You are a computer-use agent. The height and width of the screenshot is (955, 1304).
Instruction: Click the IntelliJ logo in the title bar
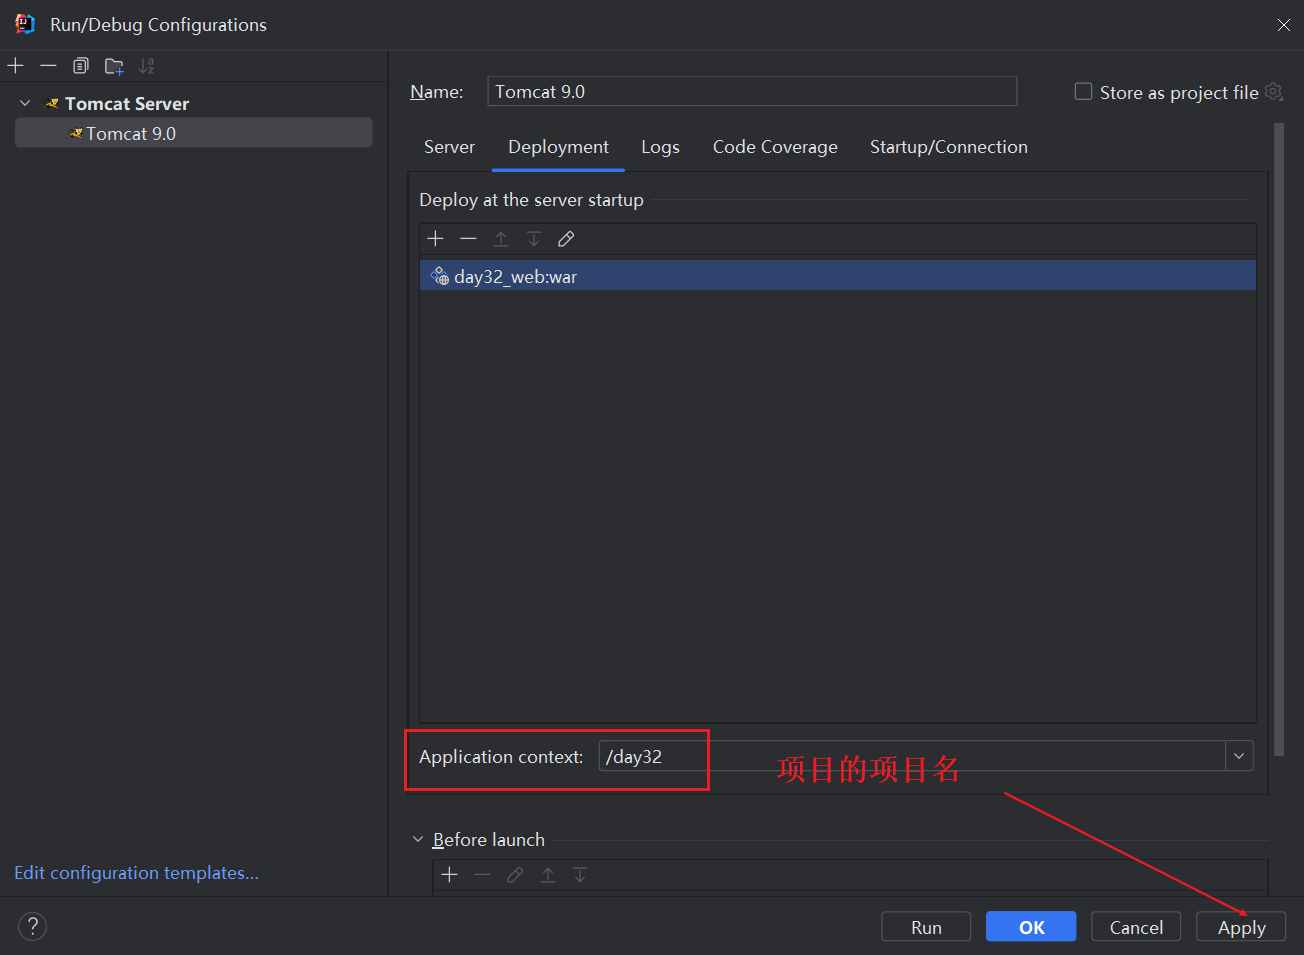25,24
